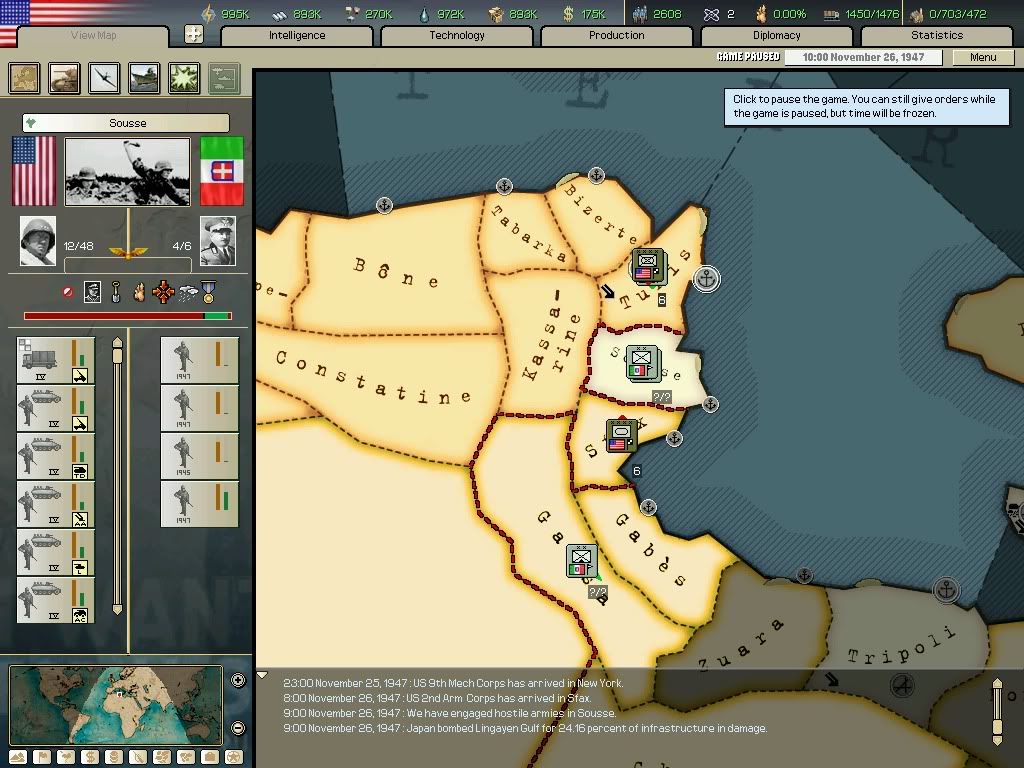The width and height of the screenshot is (1024, 768).
Task: Show land units with the tank icon
Action: coord(65,78)
